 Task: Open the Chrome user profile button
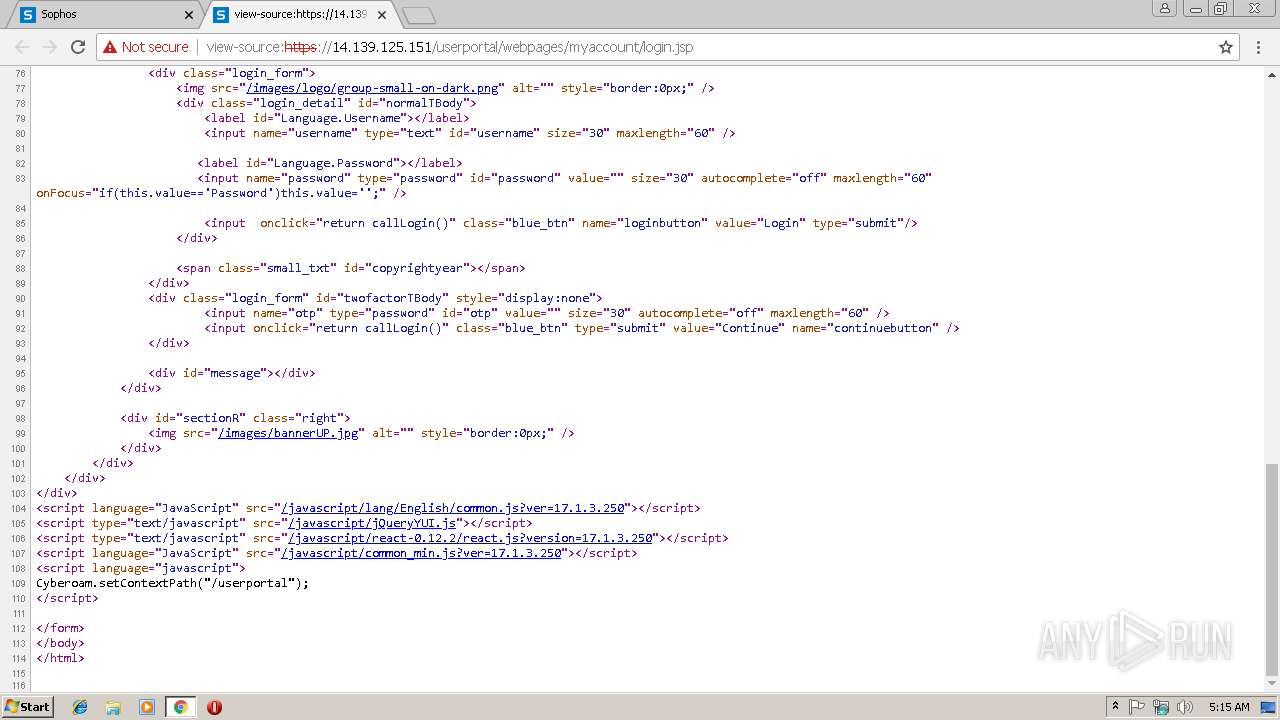[x=1164, y=9]
